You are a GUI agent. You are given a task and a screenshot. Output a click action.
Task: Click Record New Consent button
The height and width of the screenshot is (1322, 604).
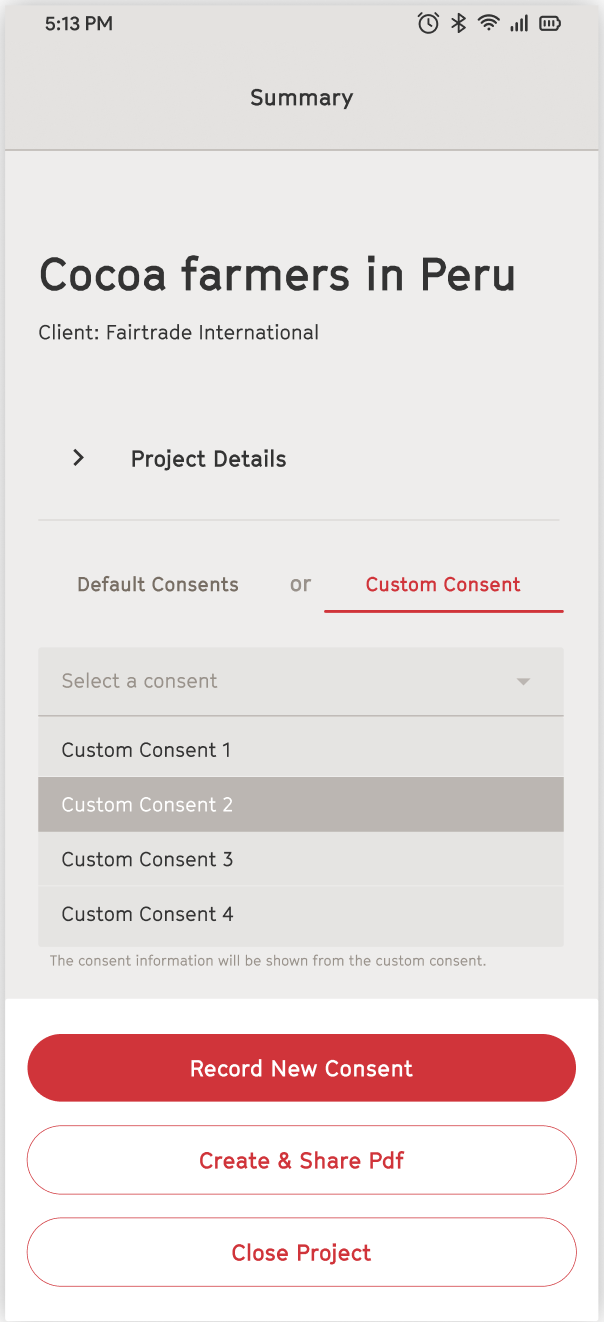tap(301, 1068)
